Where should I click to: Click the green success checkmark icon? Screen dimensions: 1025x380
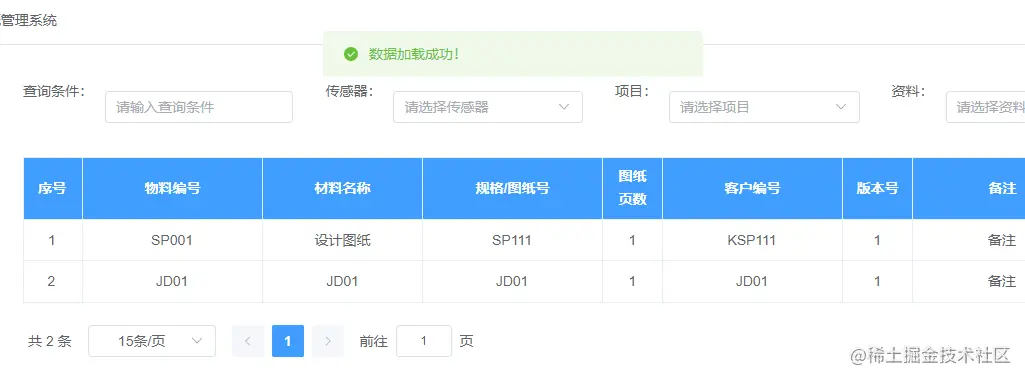351,54
